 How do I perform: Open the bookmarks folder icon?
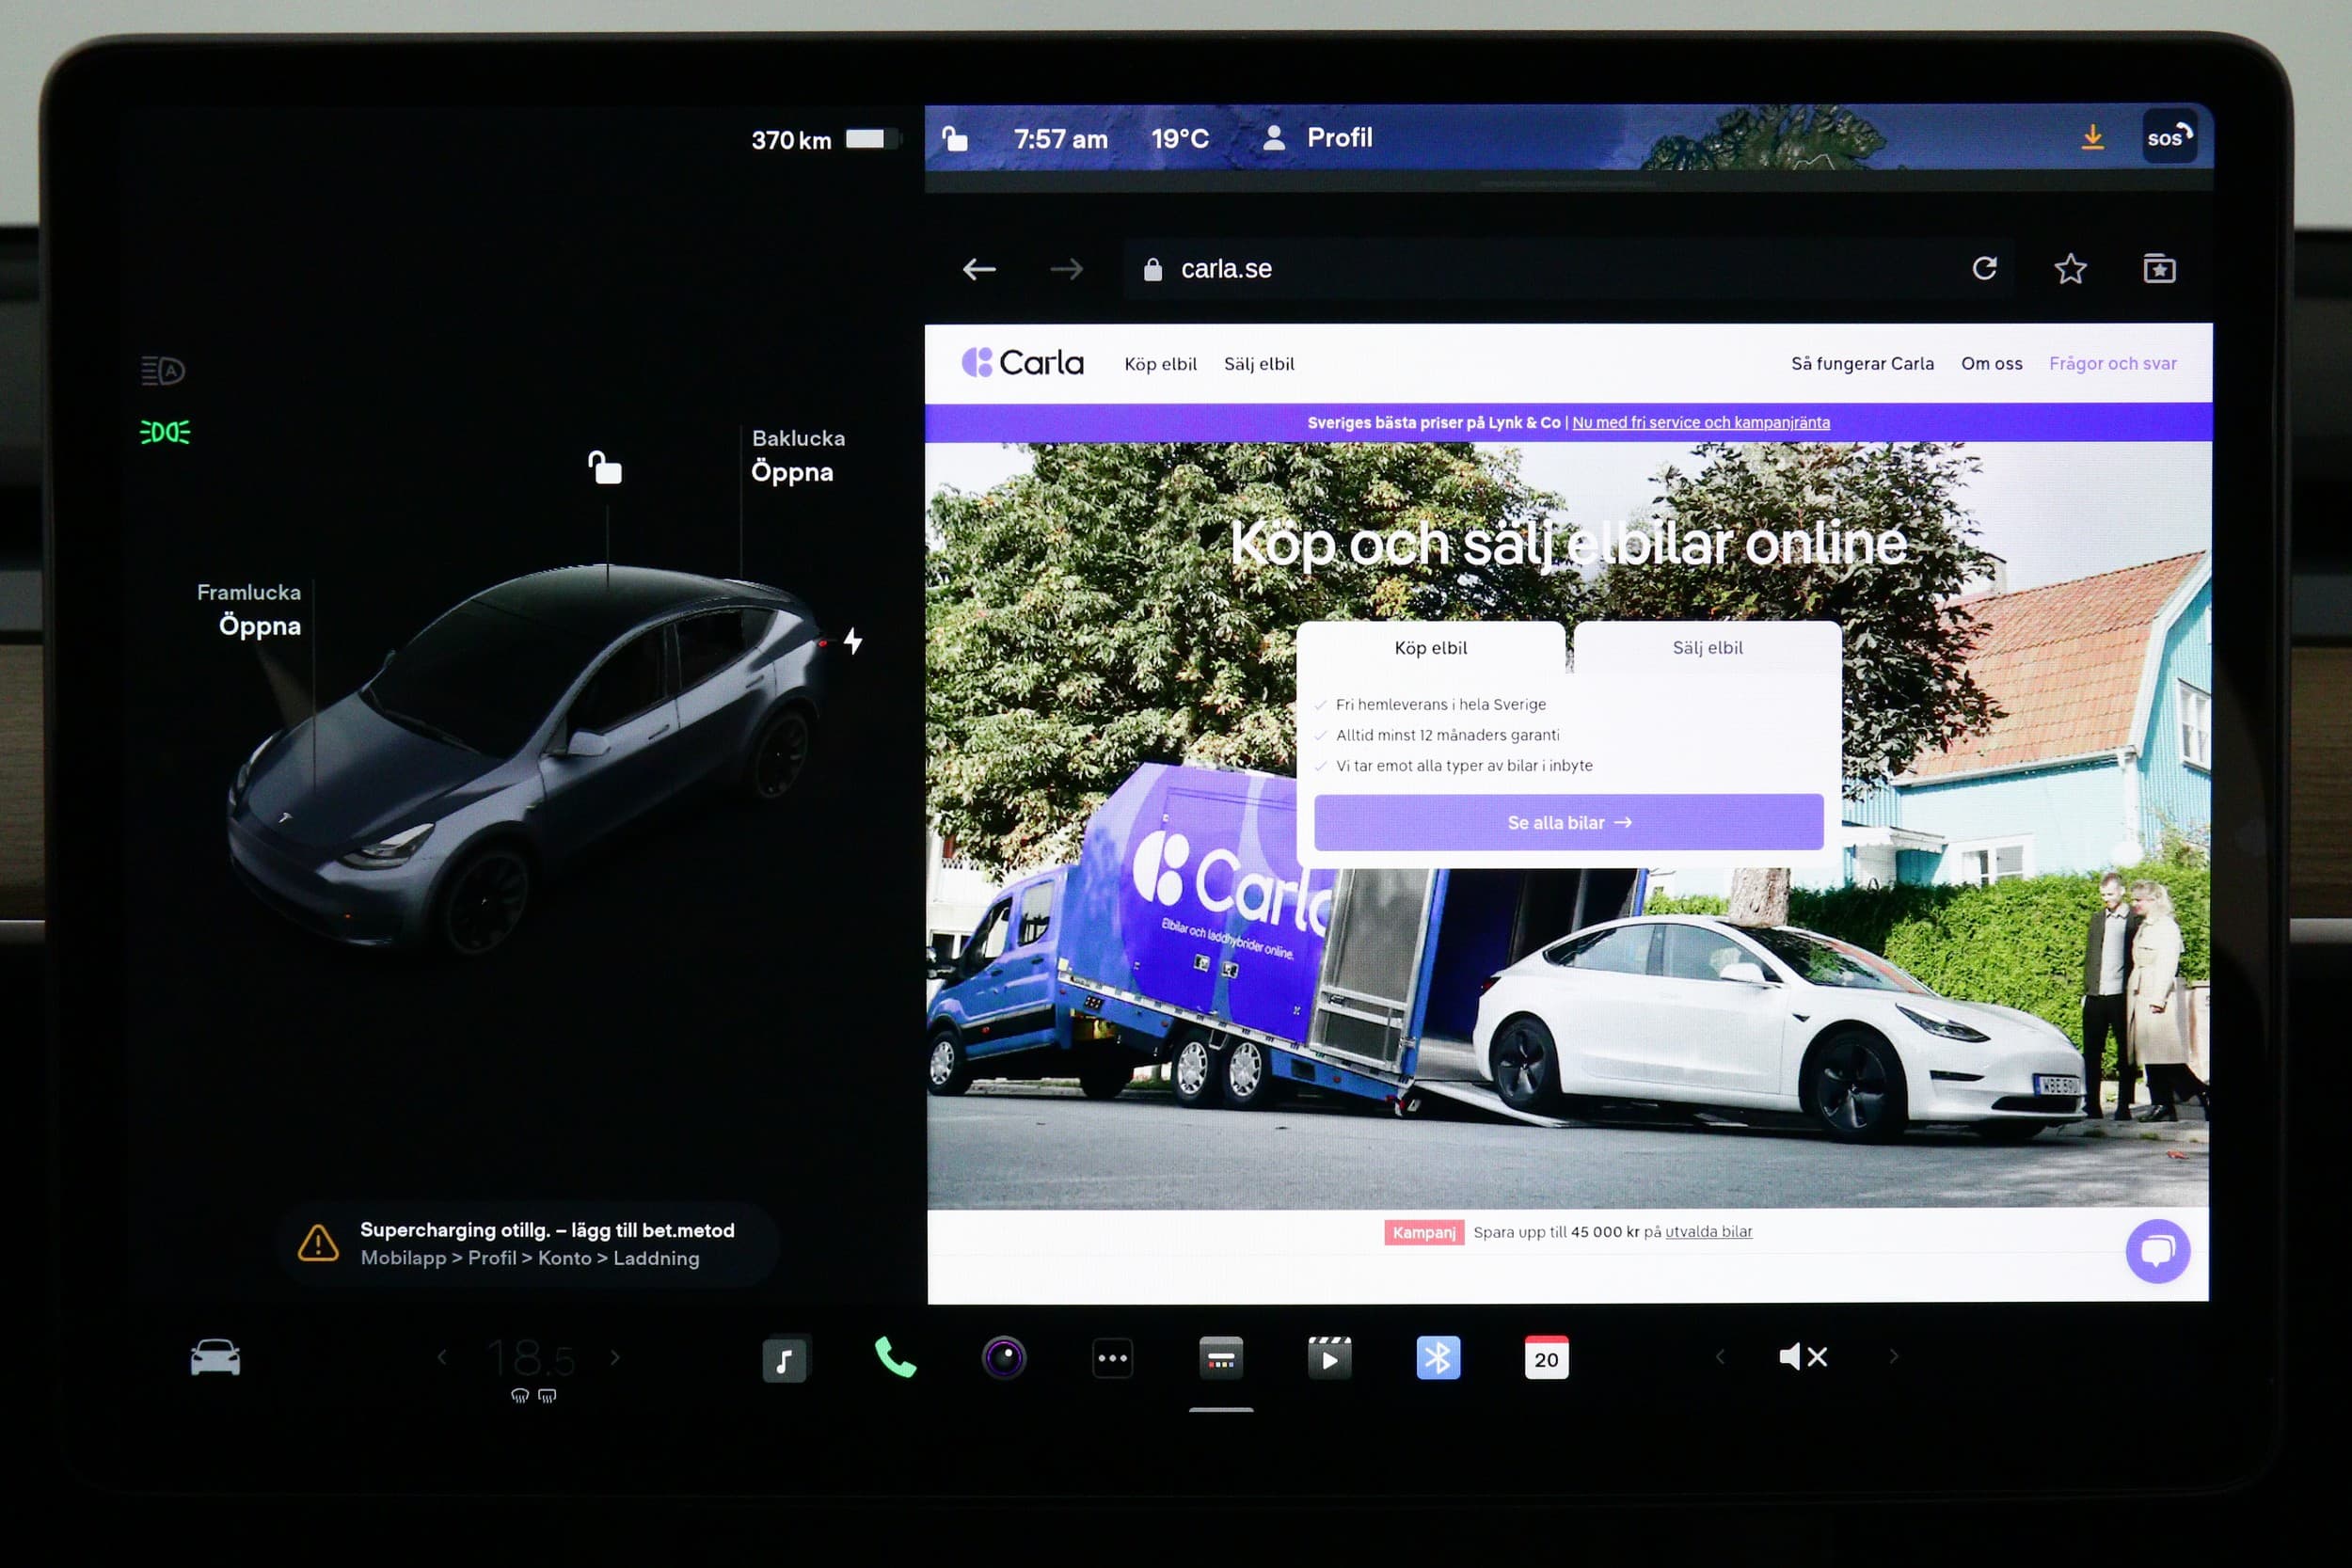tap(2159, 268)
